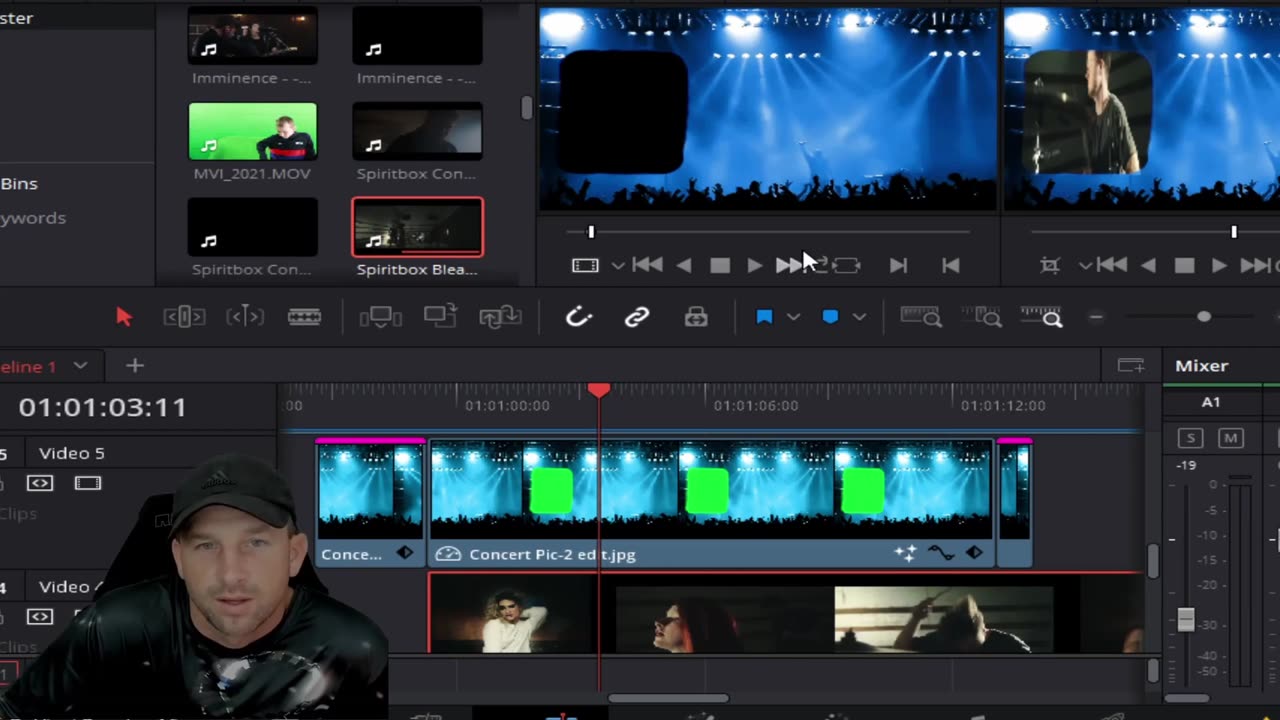Toggle the Linked Selection chain icon
1280x720 pixels.
637,317
